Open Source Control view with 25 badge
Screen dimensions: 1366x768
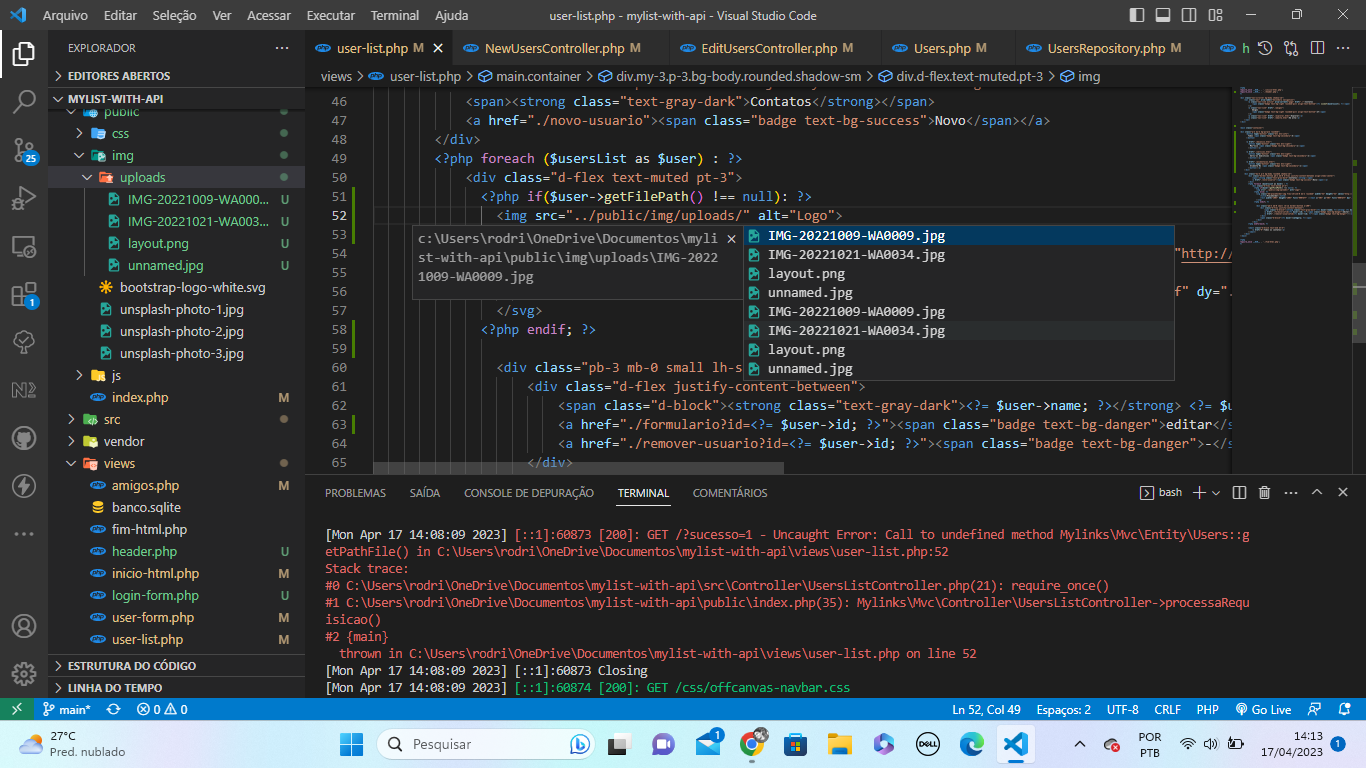coord(24,150)
